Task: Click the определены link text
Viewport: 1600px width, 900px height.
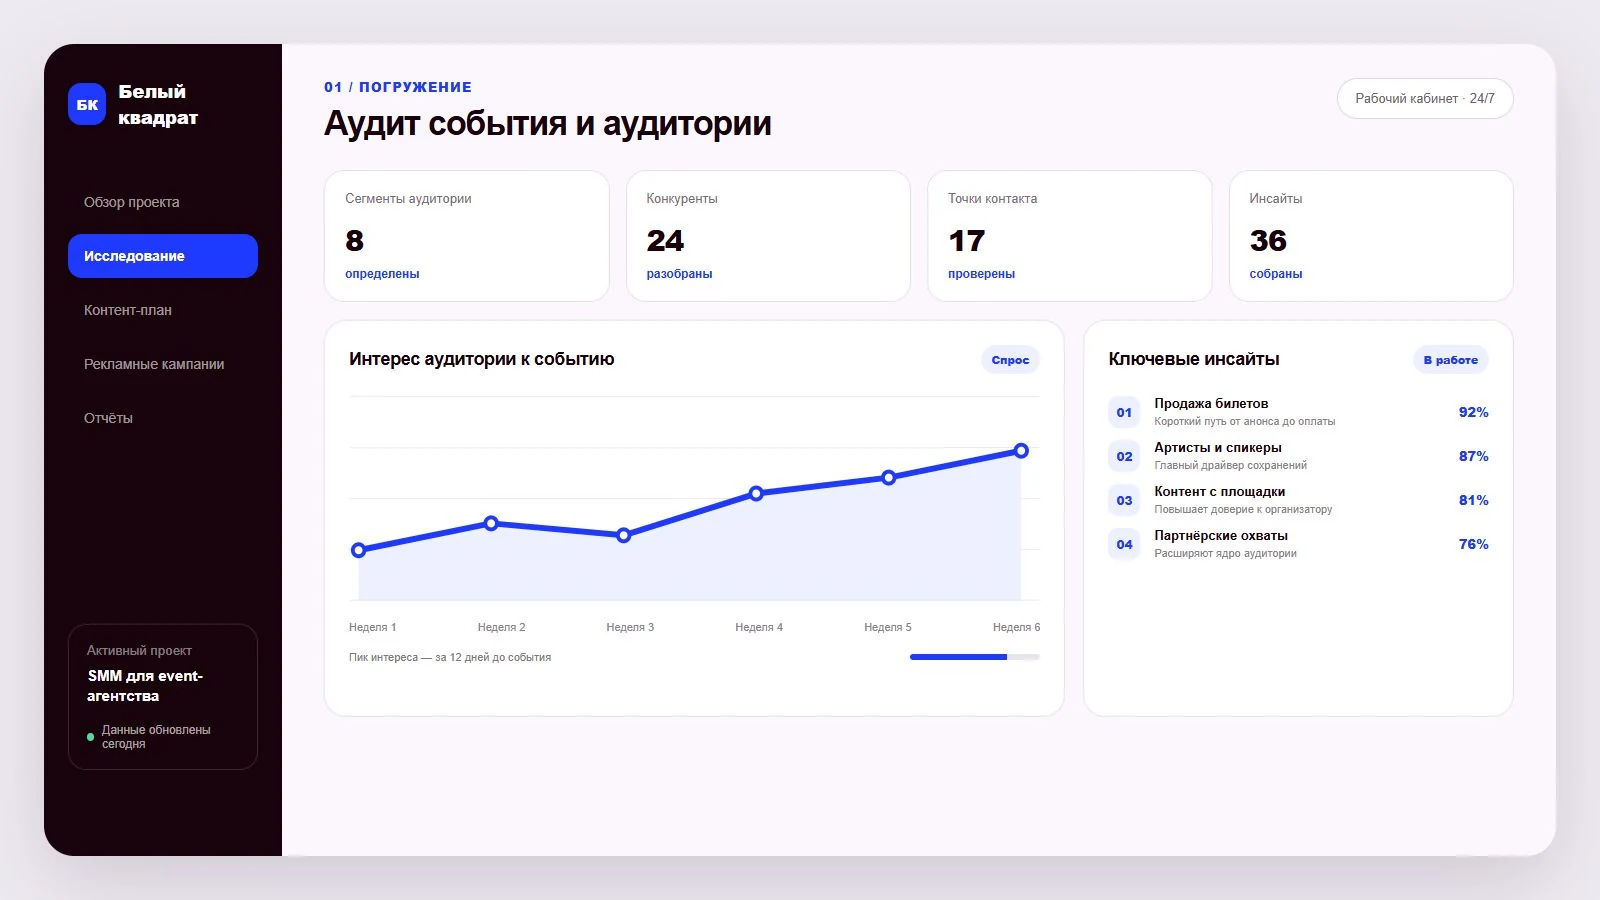Action: [x=382, y=274]
